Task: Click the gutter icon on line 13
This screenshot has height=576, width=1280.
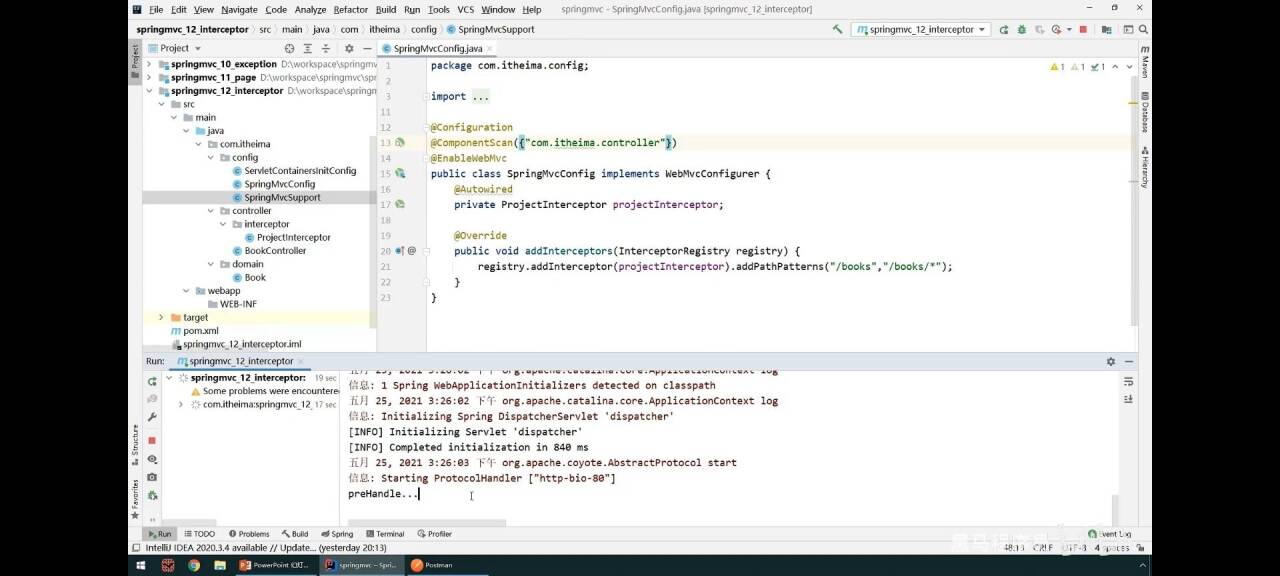Action: click(x=399, y=143)
